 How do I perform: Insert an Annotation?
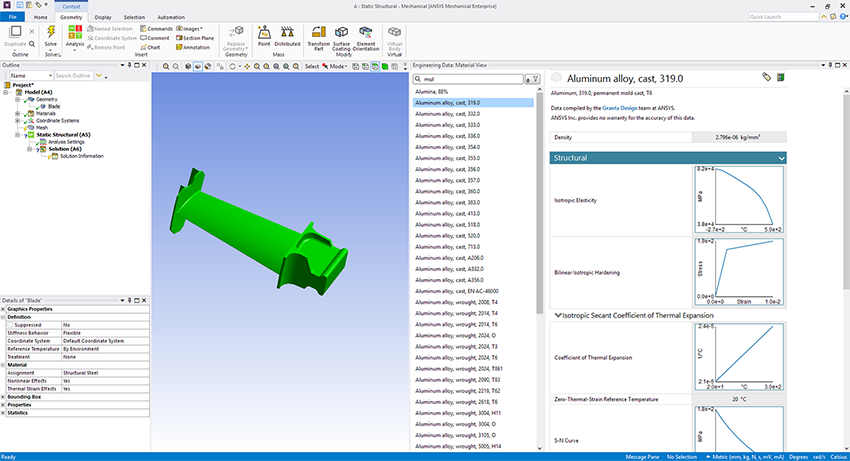pyautogui.click(x=192, y=47)
